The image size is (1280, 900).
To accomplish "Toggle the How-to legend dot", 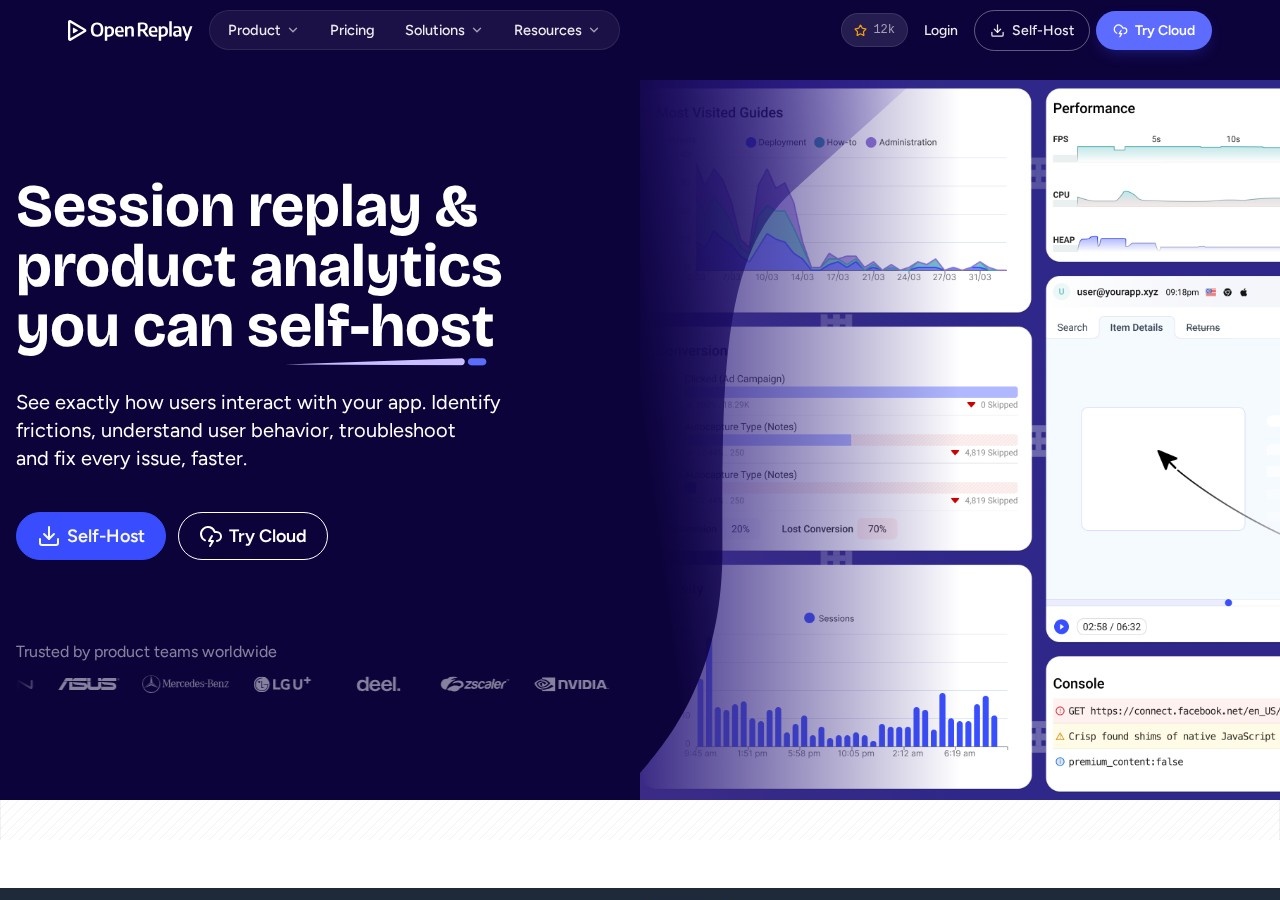I will coord(820,142).
